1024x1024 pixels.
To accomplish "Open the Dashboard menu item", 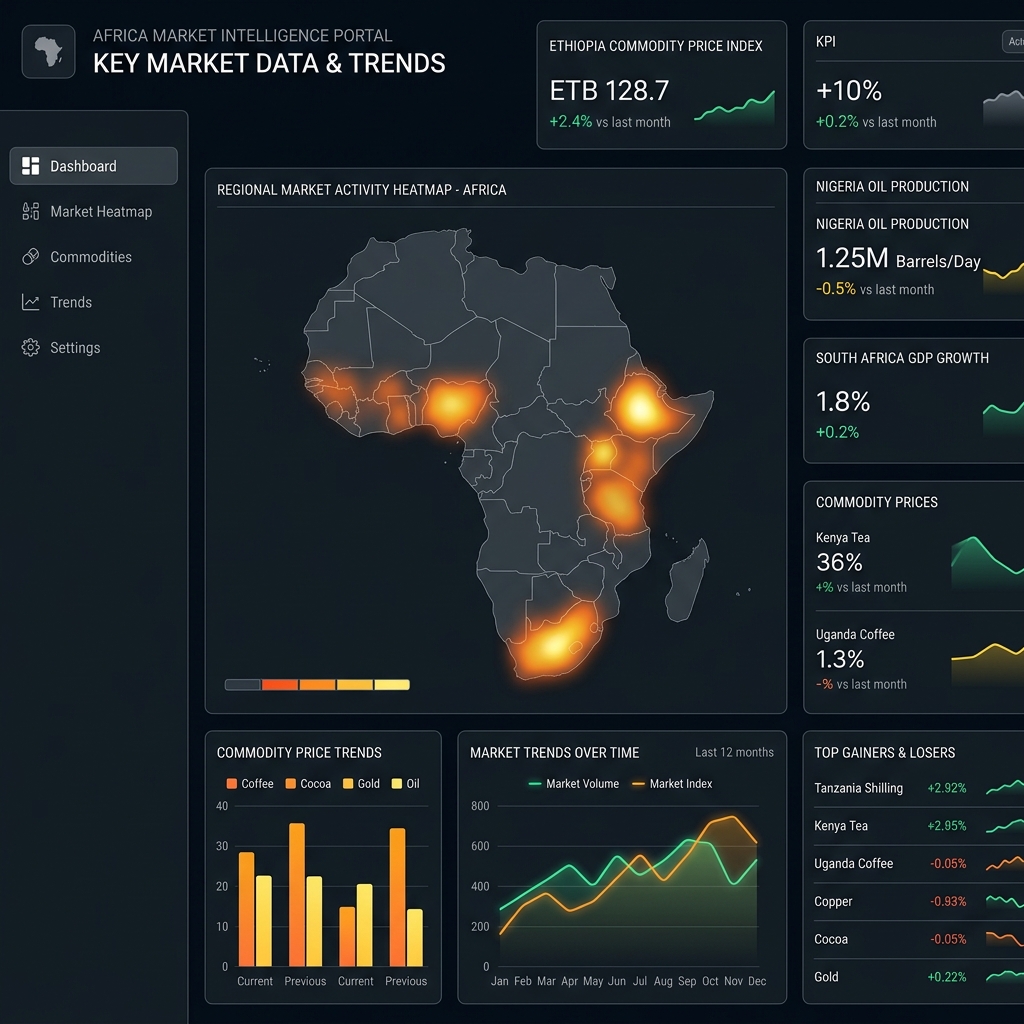I will pyautogui.click(x=93, y=166).
